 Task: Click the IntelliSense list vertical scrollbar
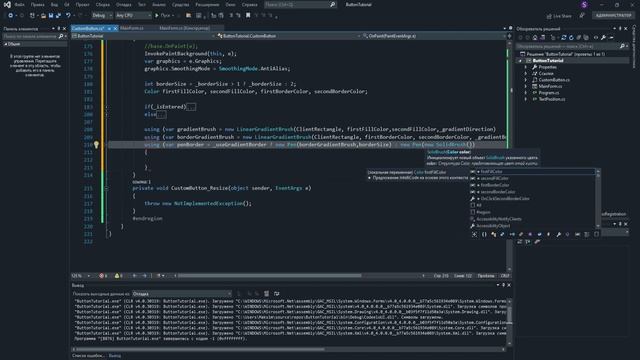click(598, 199)
